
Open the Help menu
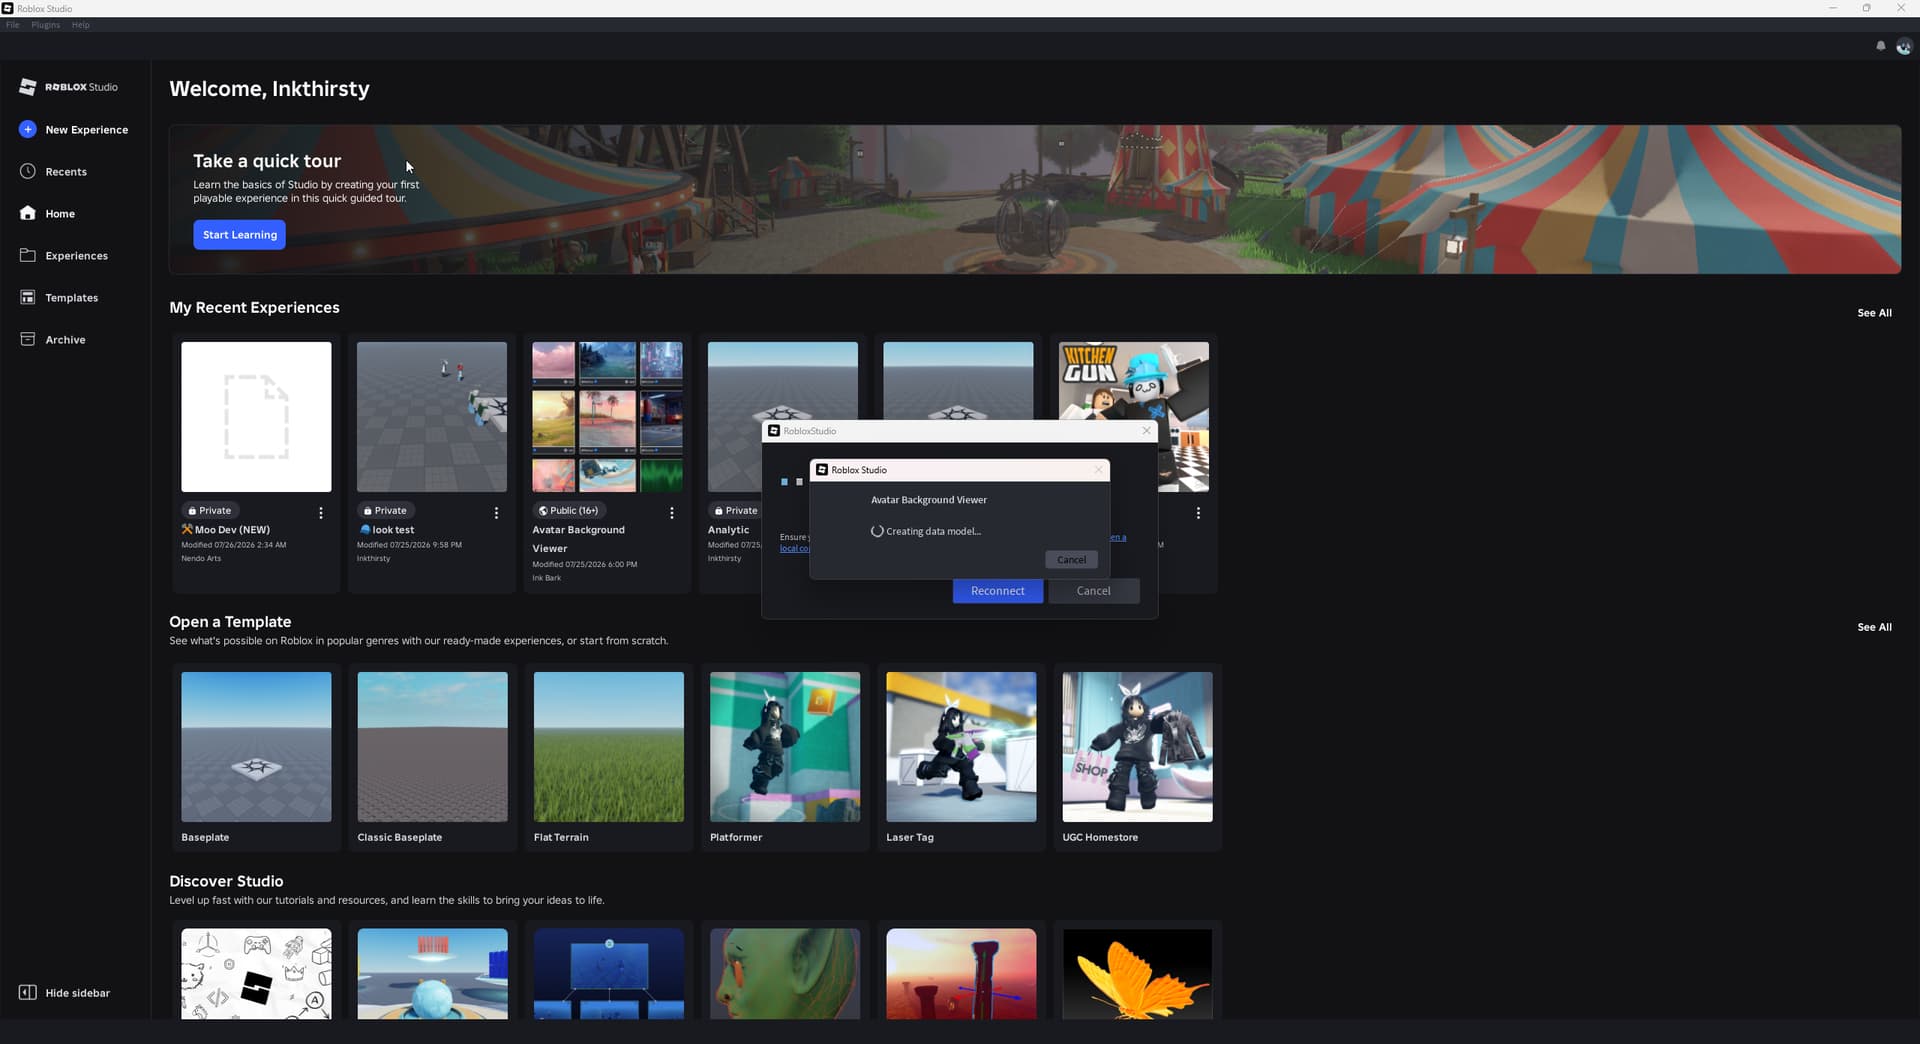click(x=81, y=25)
